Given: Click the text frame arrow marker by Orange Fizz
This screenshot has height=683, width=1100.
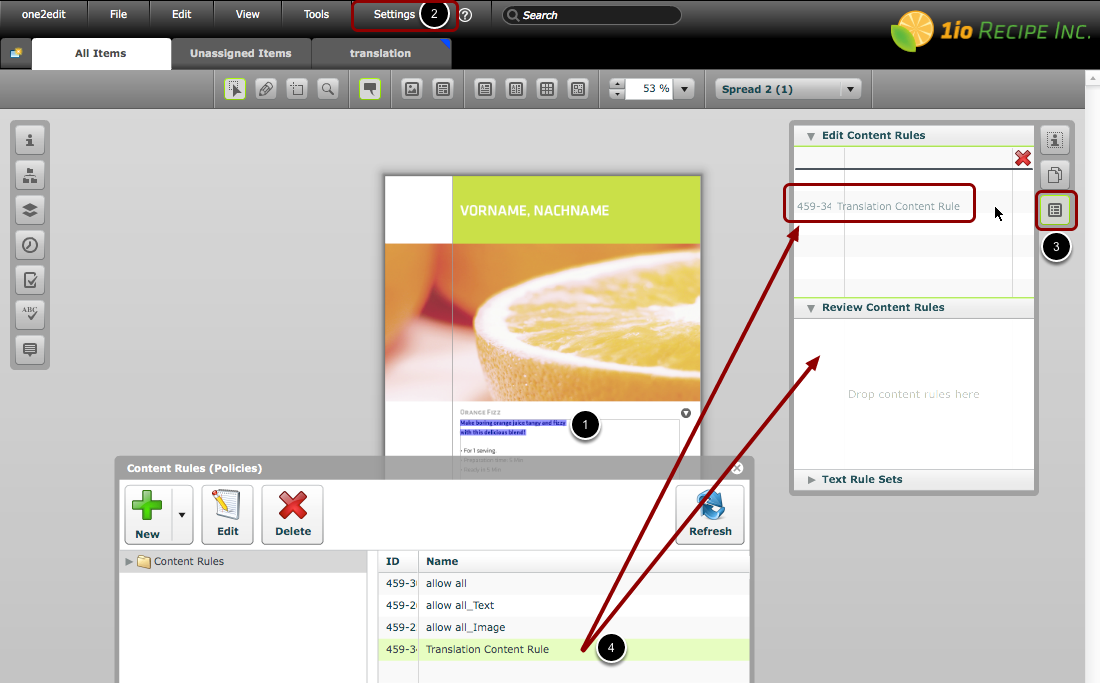Looking at the screenshot, I should coord(686,413).
